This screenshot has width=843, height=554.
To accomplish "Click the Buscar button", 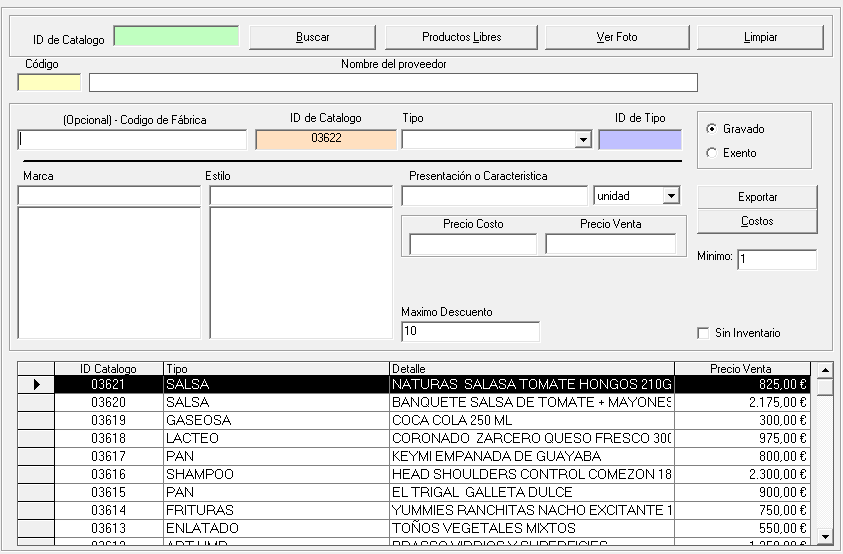I will 312,37.
